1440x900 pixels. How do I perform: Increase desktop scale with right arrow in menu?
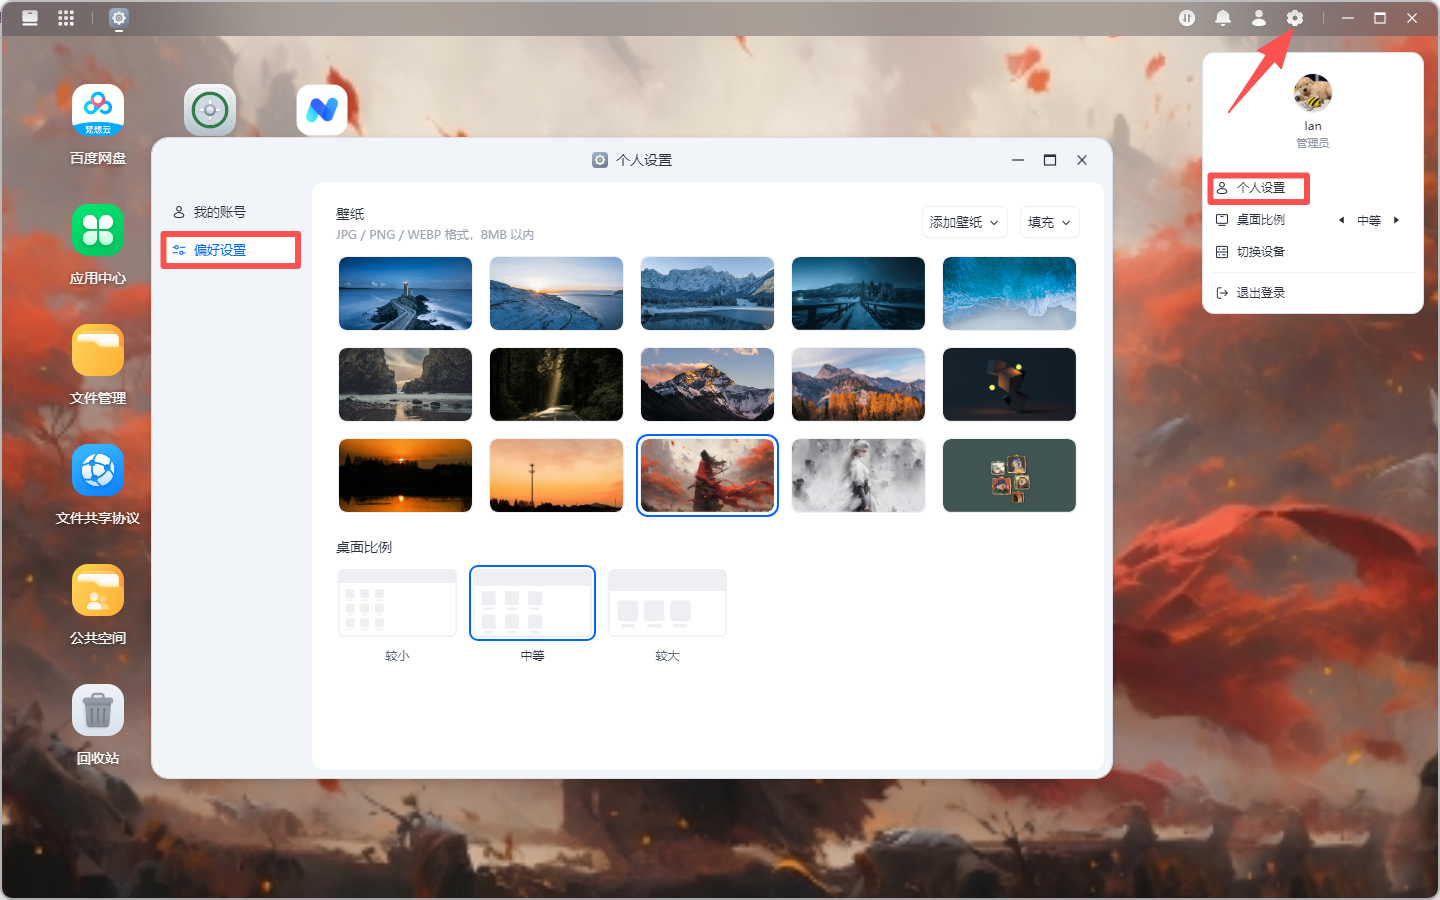[x=1396, y=220]
